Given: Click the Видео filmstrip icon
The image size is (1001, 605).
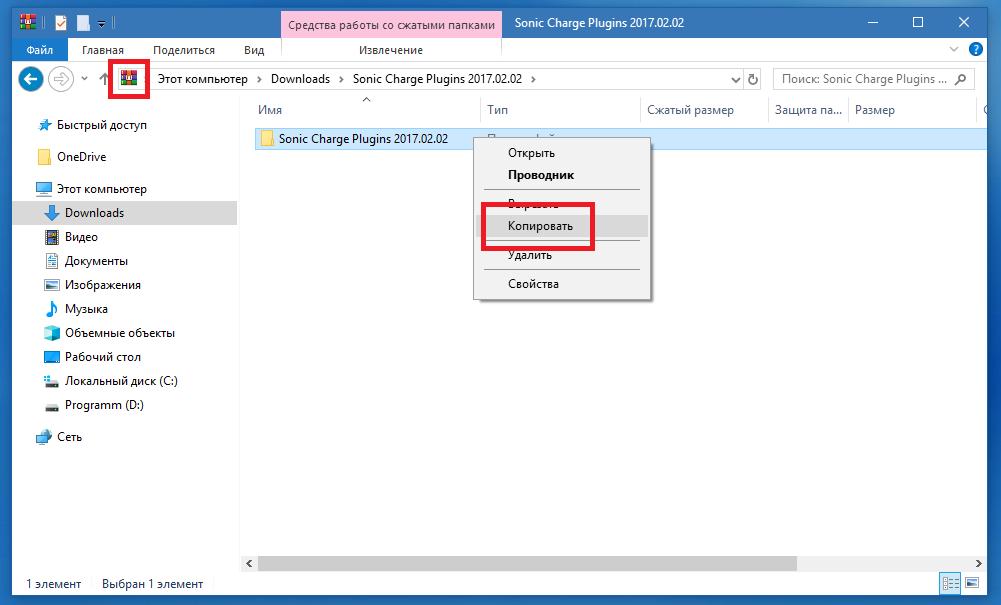Looking at the screenshot, I should 52,237.
